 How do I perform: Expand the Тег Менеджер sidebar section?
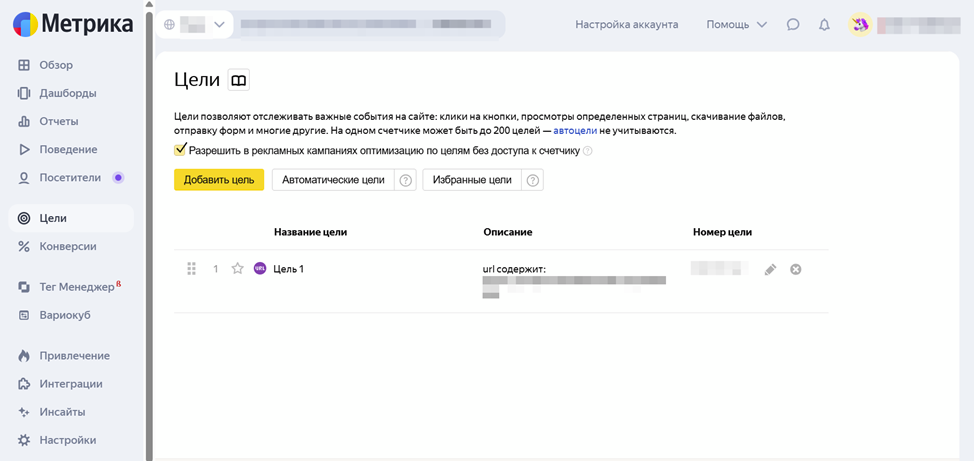point(76,287)
